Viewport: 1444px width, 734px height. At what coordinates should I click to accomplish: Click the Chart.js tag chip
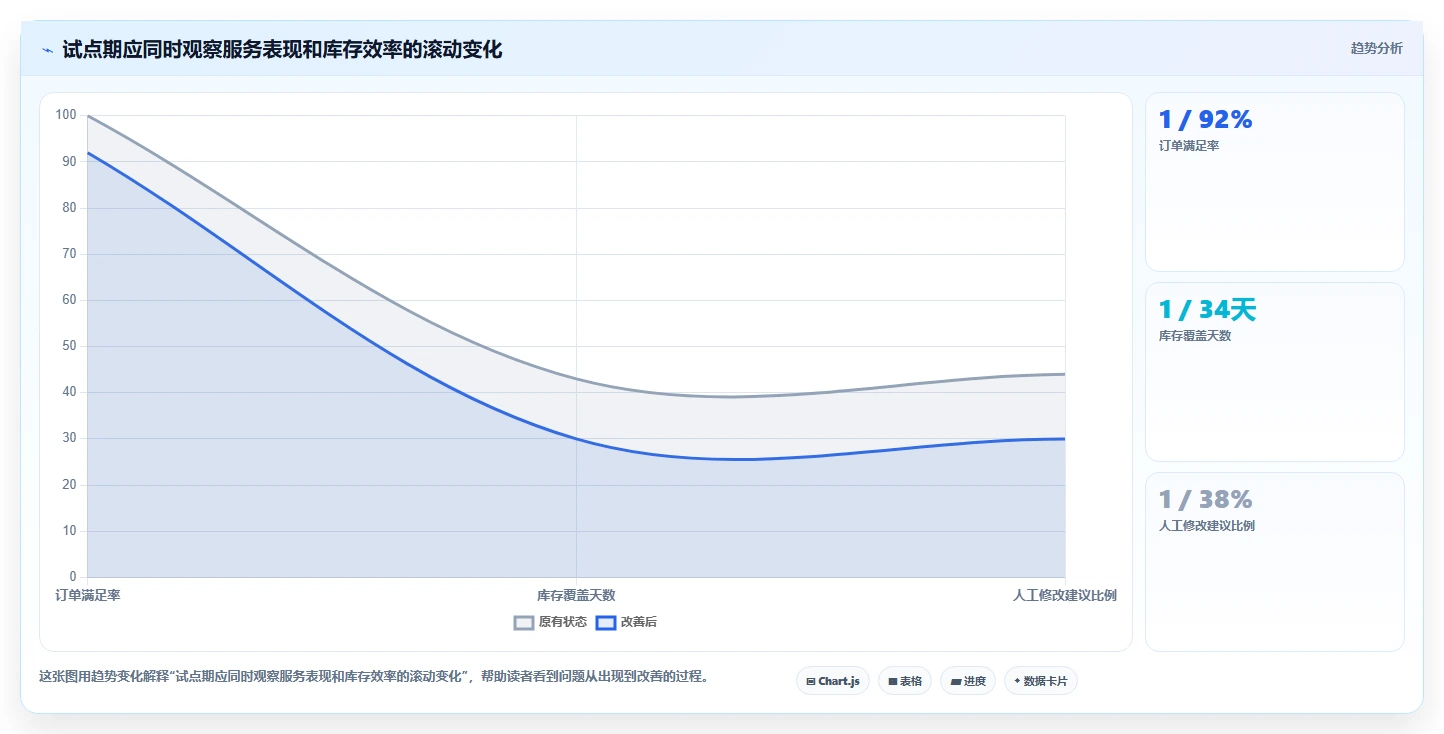833,681
